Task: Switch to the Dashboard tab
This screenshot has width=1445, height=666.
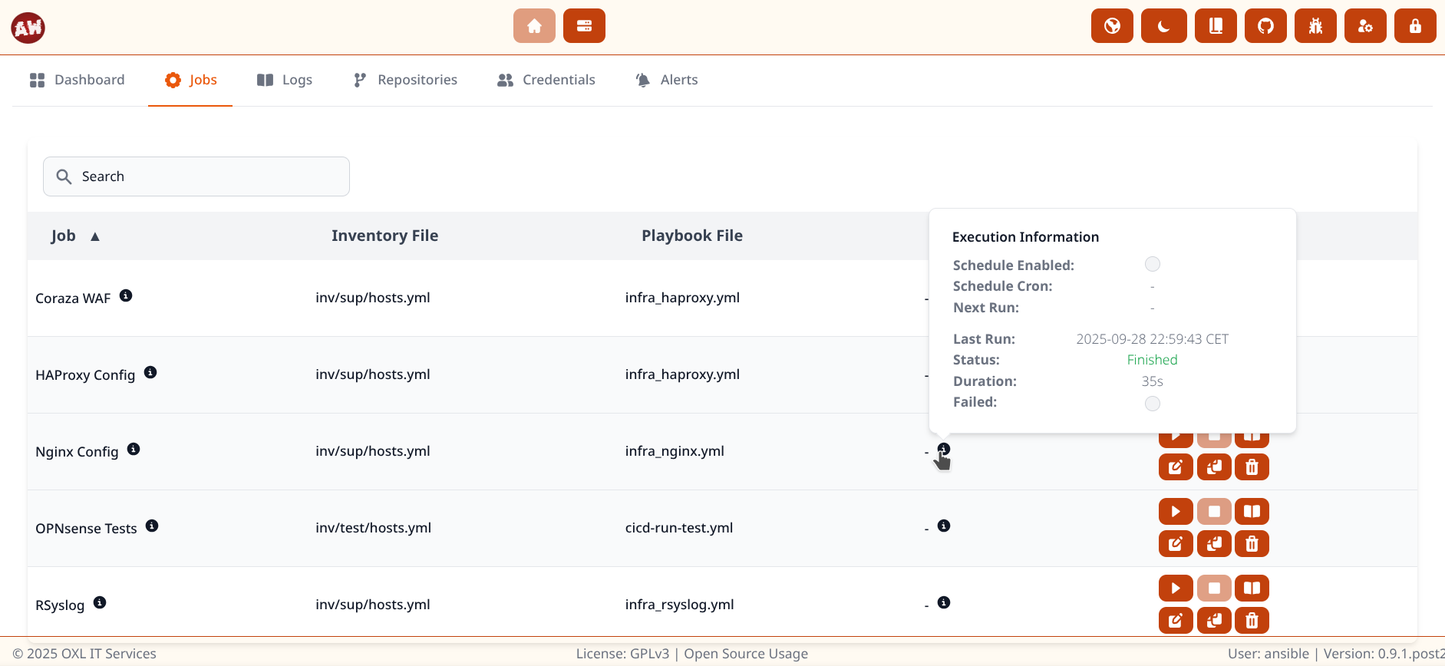Action: (77, 79)
